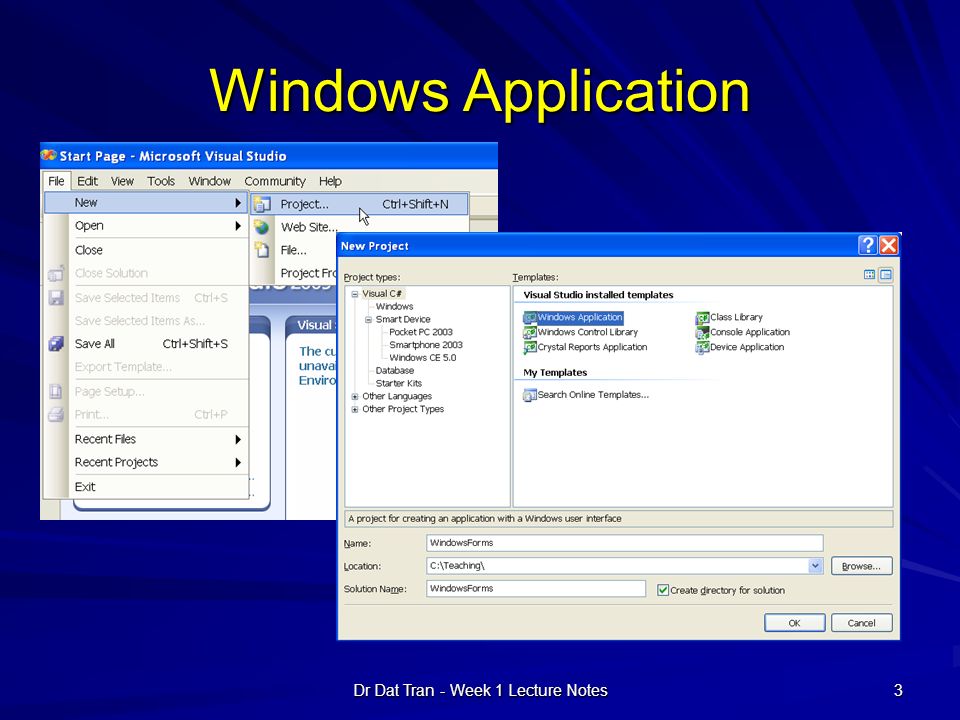The width and height of the screenshot is (960, 720).
Task: Click the greyed Print printer icon
Action: [x=56, y=414]
